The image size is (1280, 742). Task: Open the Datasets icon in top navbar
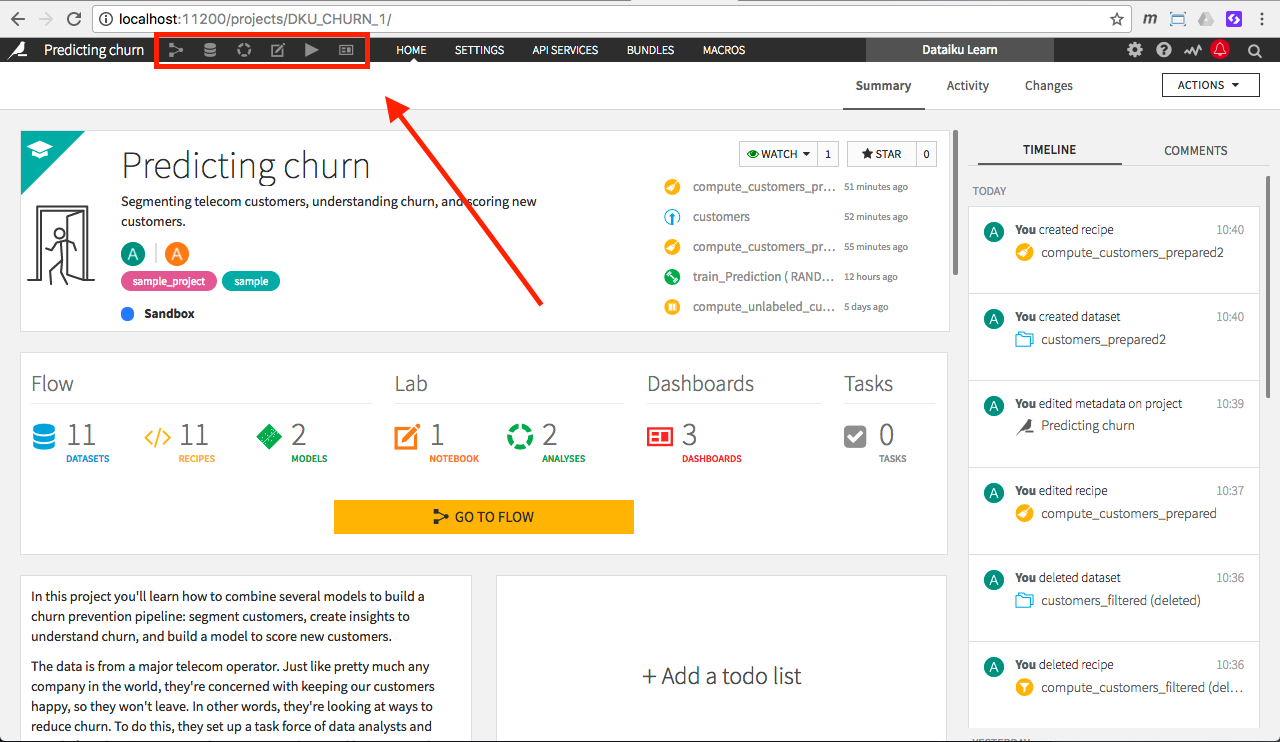[x=210, y=50]
